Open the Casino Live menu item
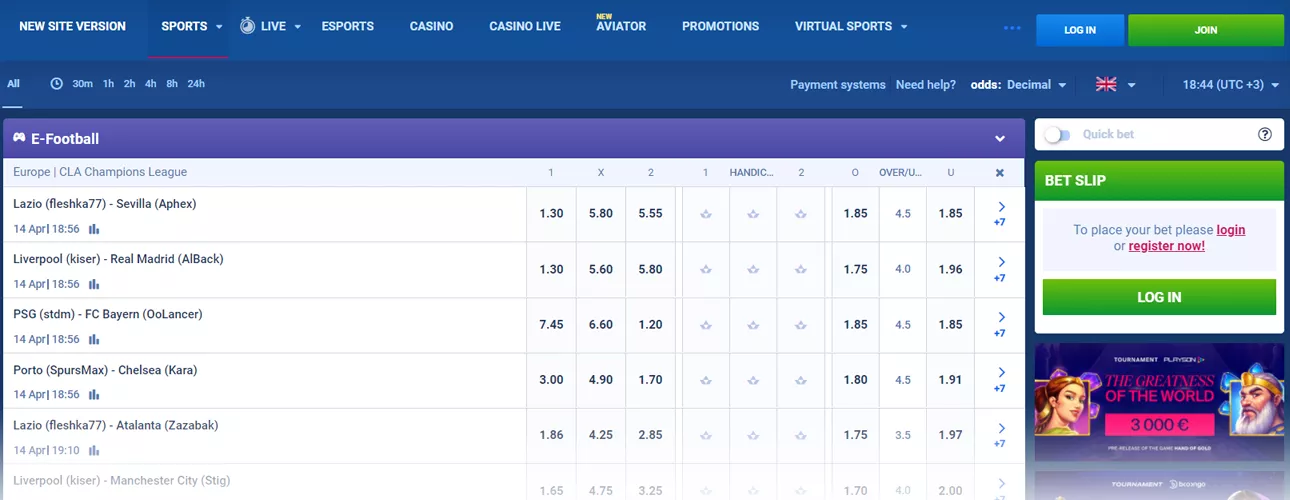The image size is (1290, 500). pos(524,26)
